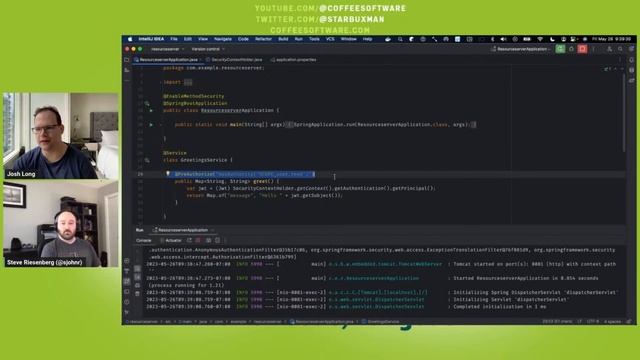Image resolution: width=640 pixels, height=360 pixels.
Task: Open the Edit menu in menu bar
Action: [x=188, y=39]
